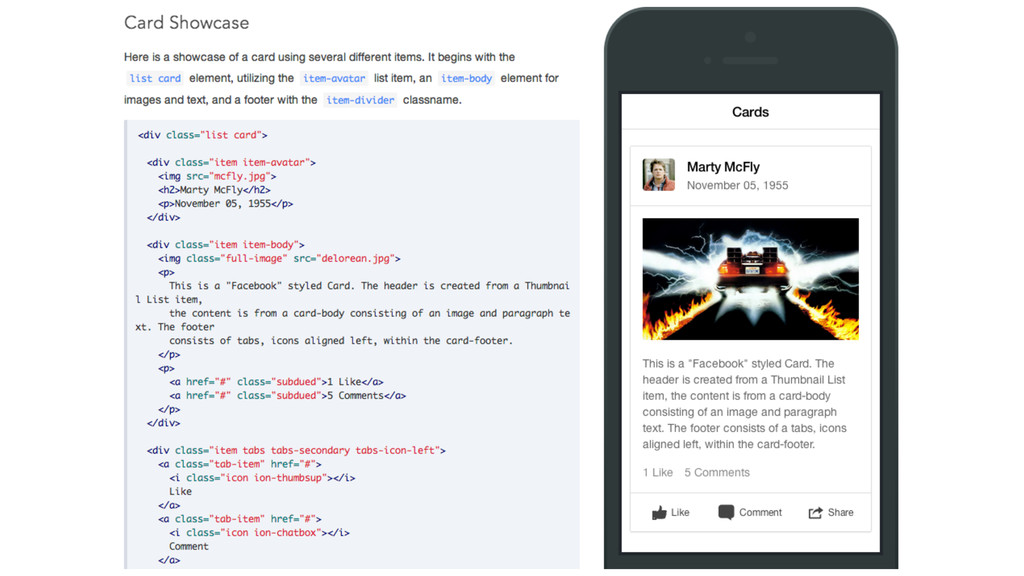The image size is (1024, 576).
Task: Click code line with ion-chatbox icon class
Action: (x=259, y=533)
